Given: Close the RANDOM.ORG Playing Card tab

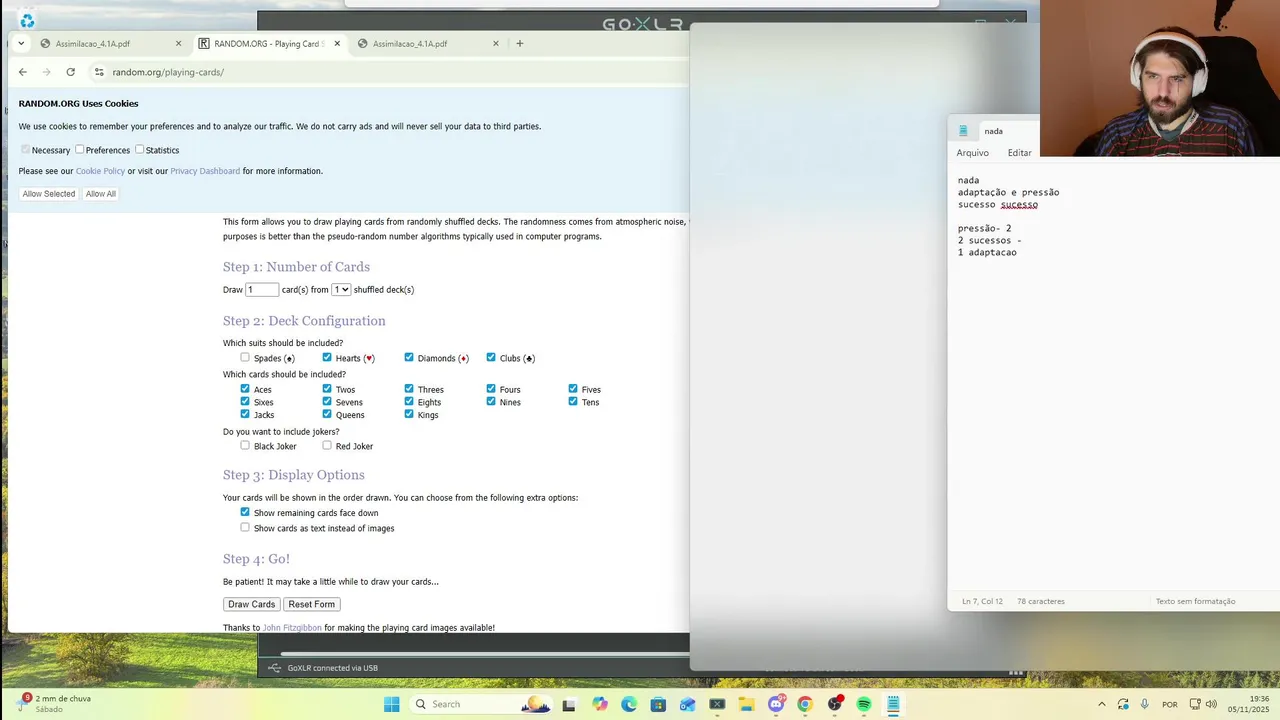Looking at the screenshot, I should (337, 43).
